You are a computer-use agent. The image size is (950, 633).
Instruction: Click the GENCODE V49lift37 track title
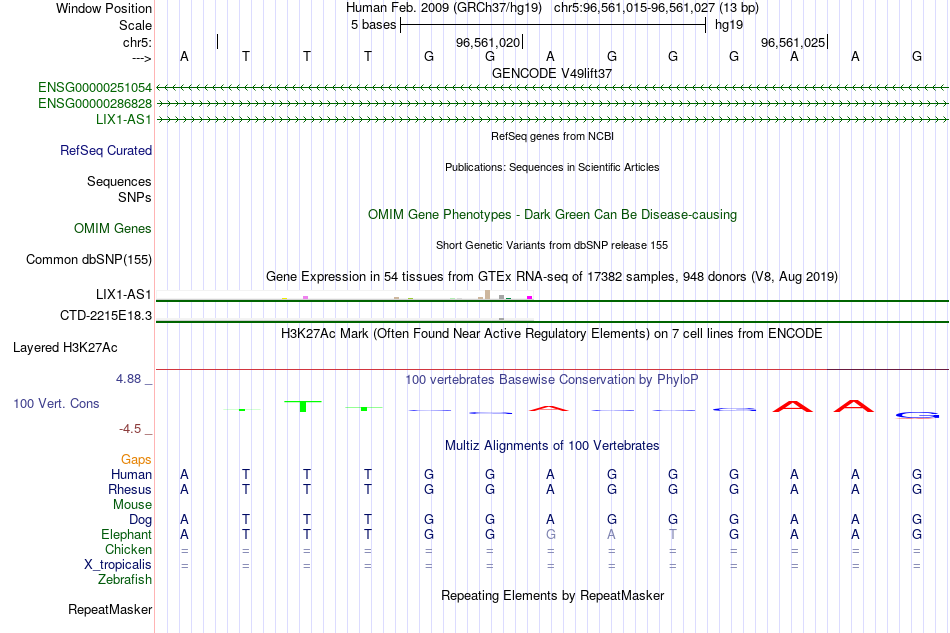(552, 73)
